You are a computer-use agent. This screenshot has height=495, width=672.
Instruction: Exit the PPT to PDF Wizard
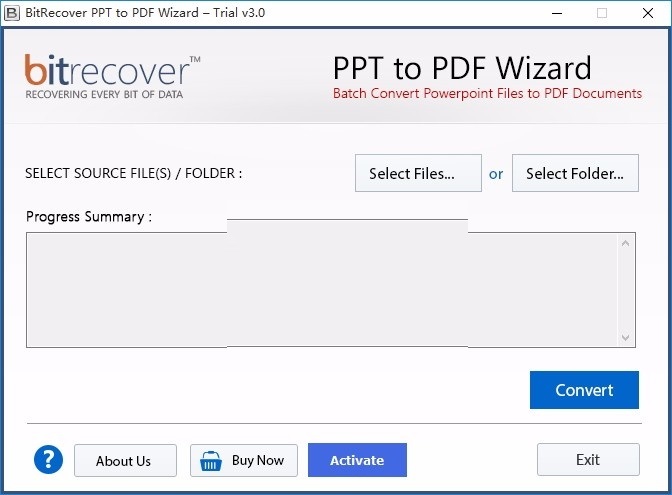tap(588, 459)
